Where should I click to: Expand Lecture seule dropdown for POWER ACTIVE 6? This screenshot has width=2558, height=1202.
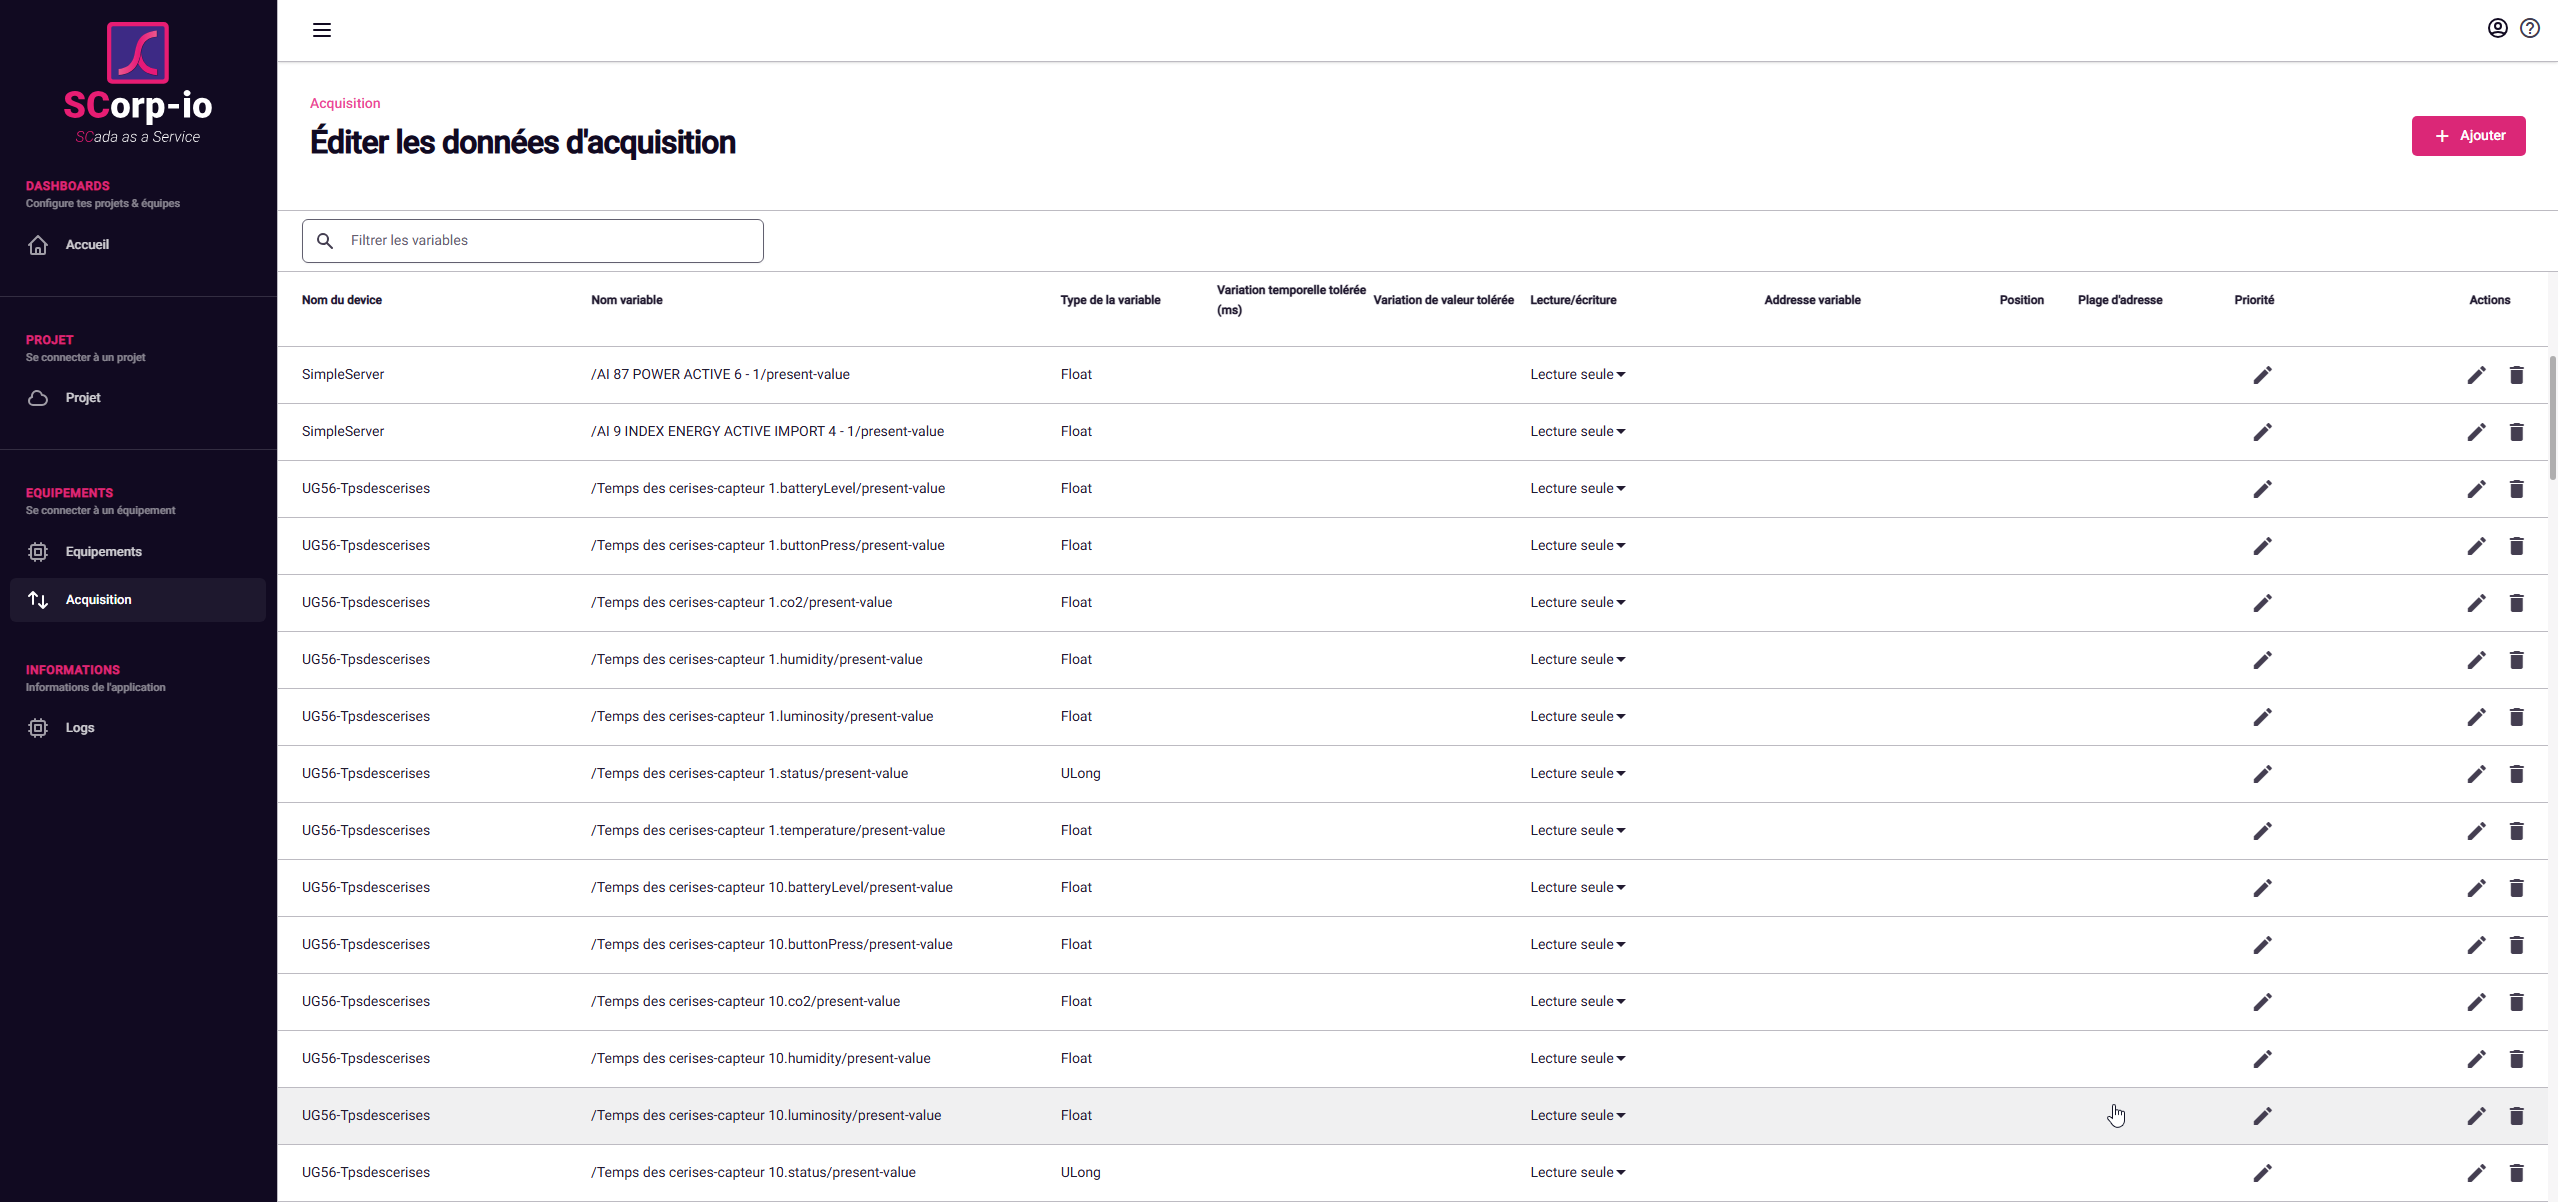point(1577,375)
